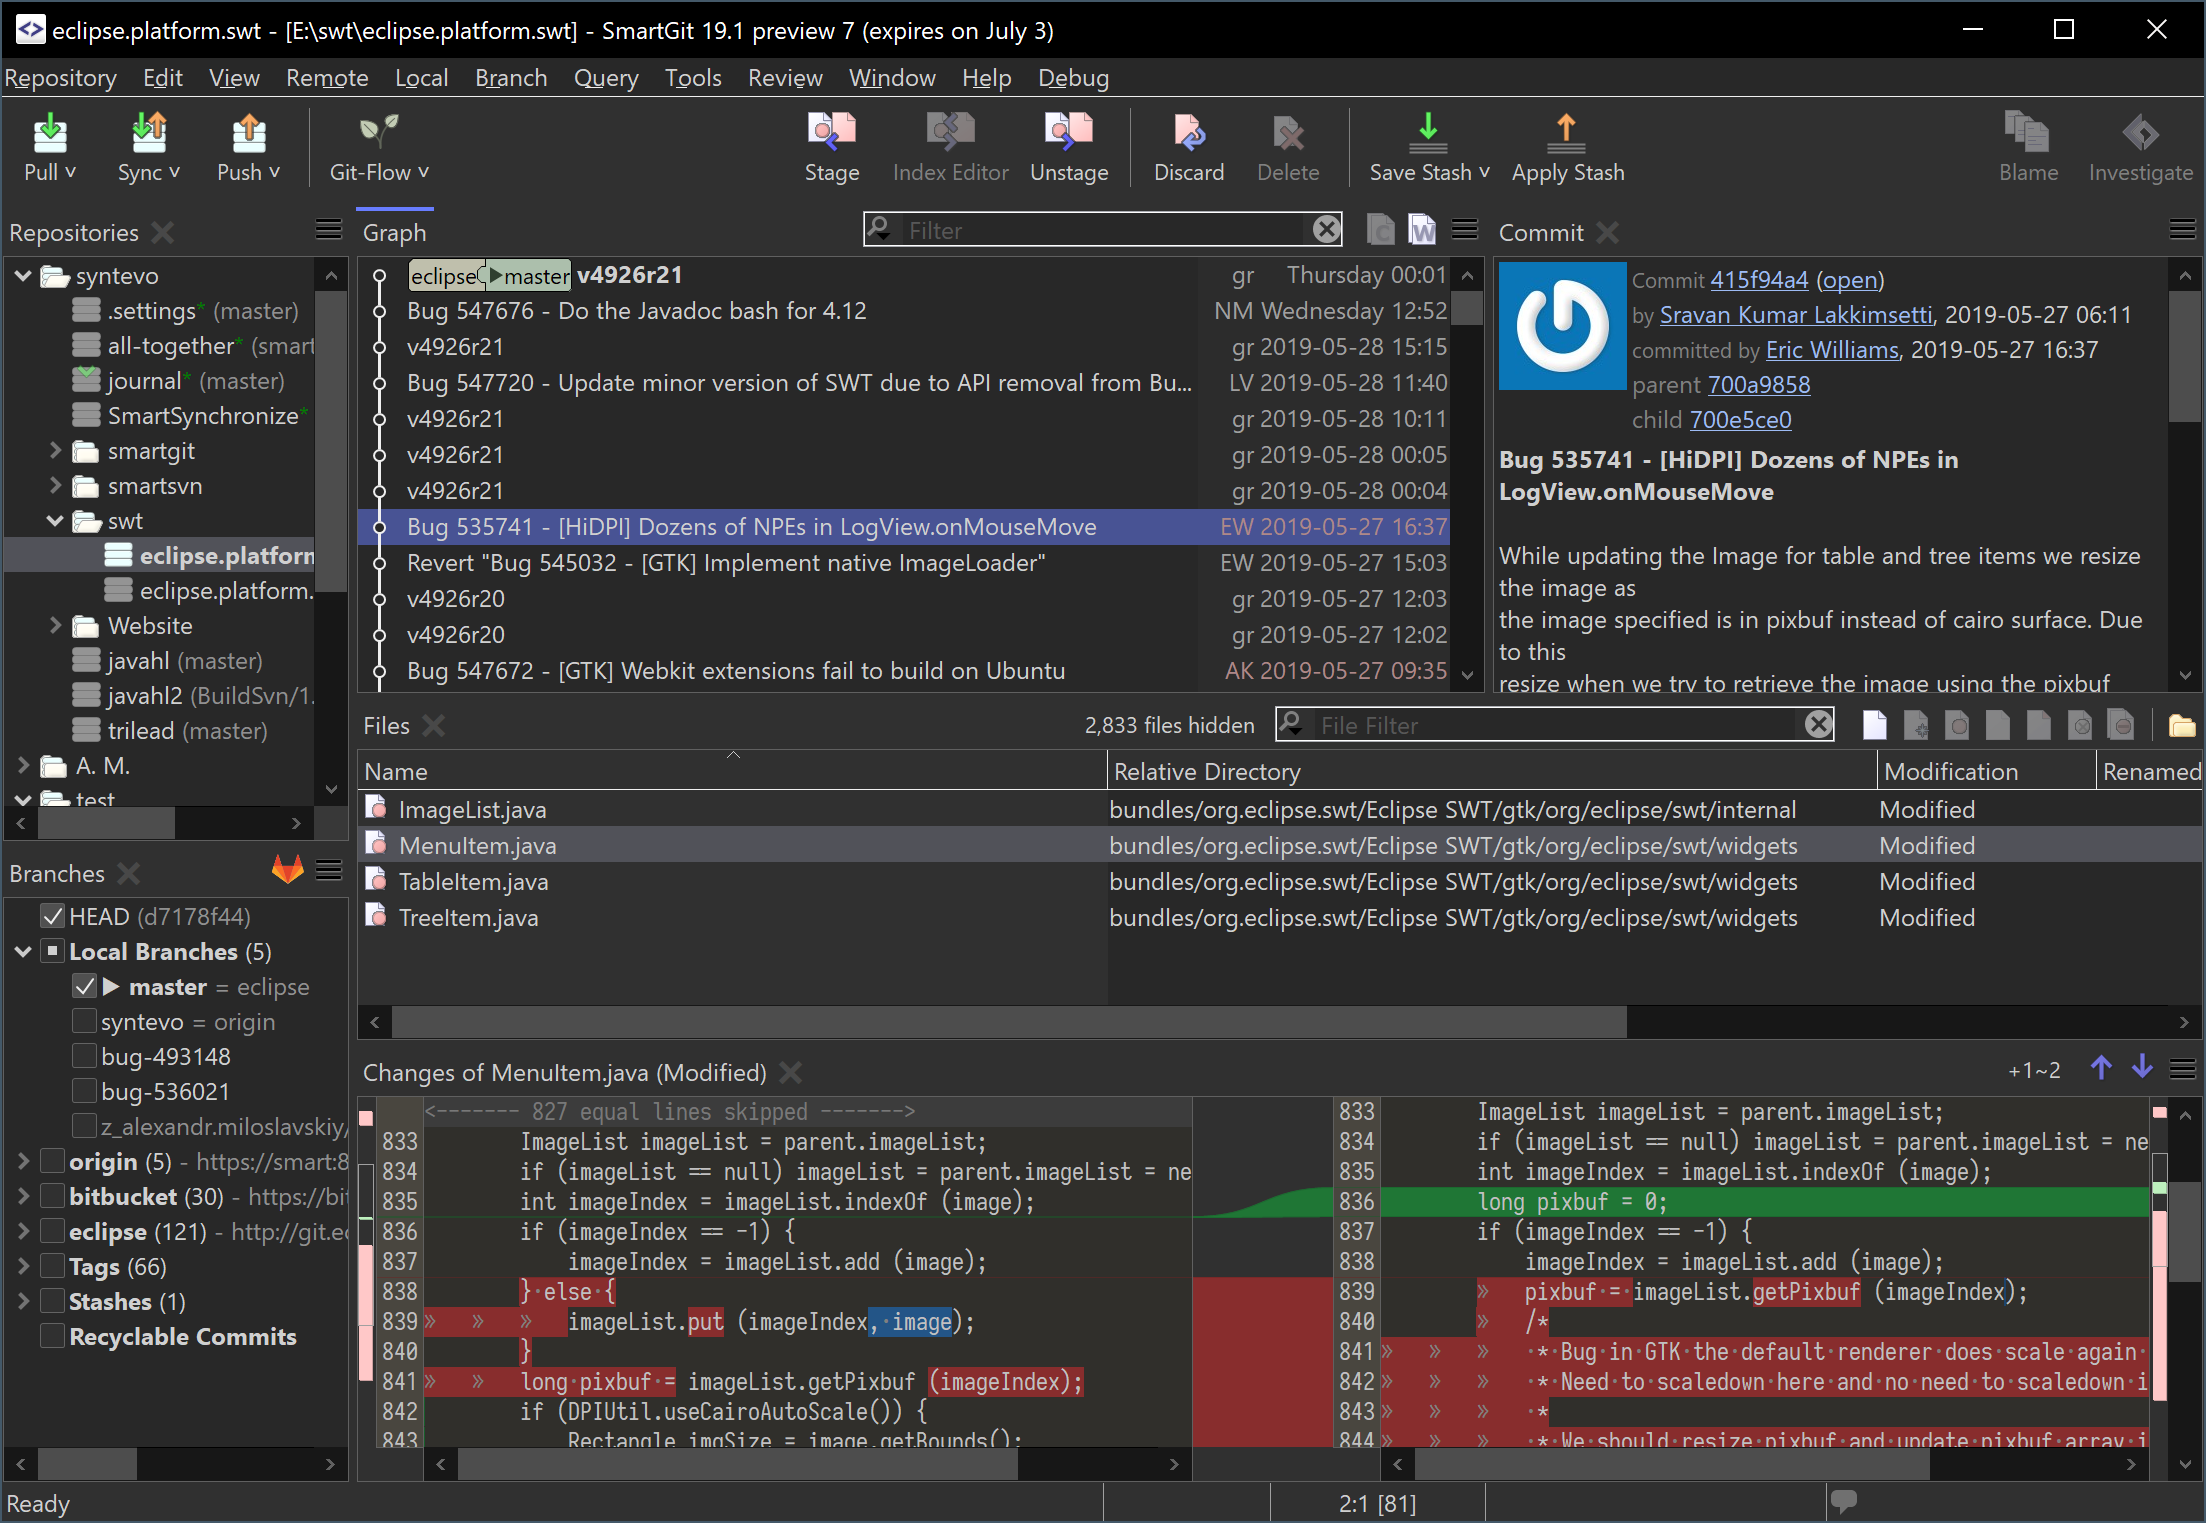The width and height of the screenshot is (2206, 1523).
Task: Click the Stage toolbar icon
Action: (831, 147)
